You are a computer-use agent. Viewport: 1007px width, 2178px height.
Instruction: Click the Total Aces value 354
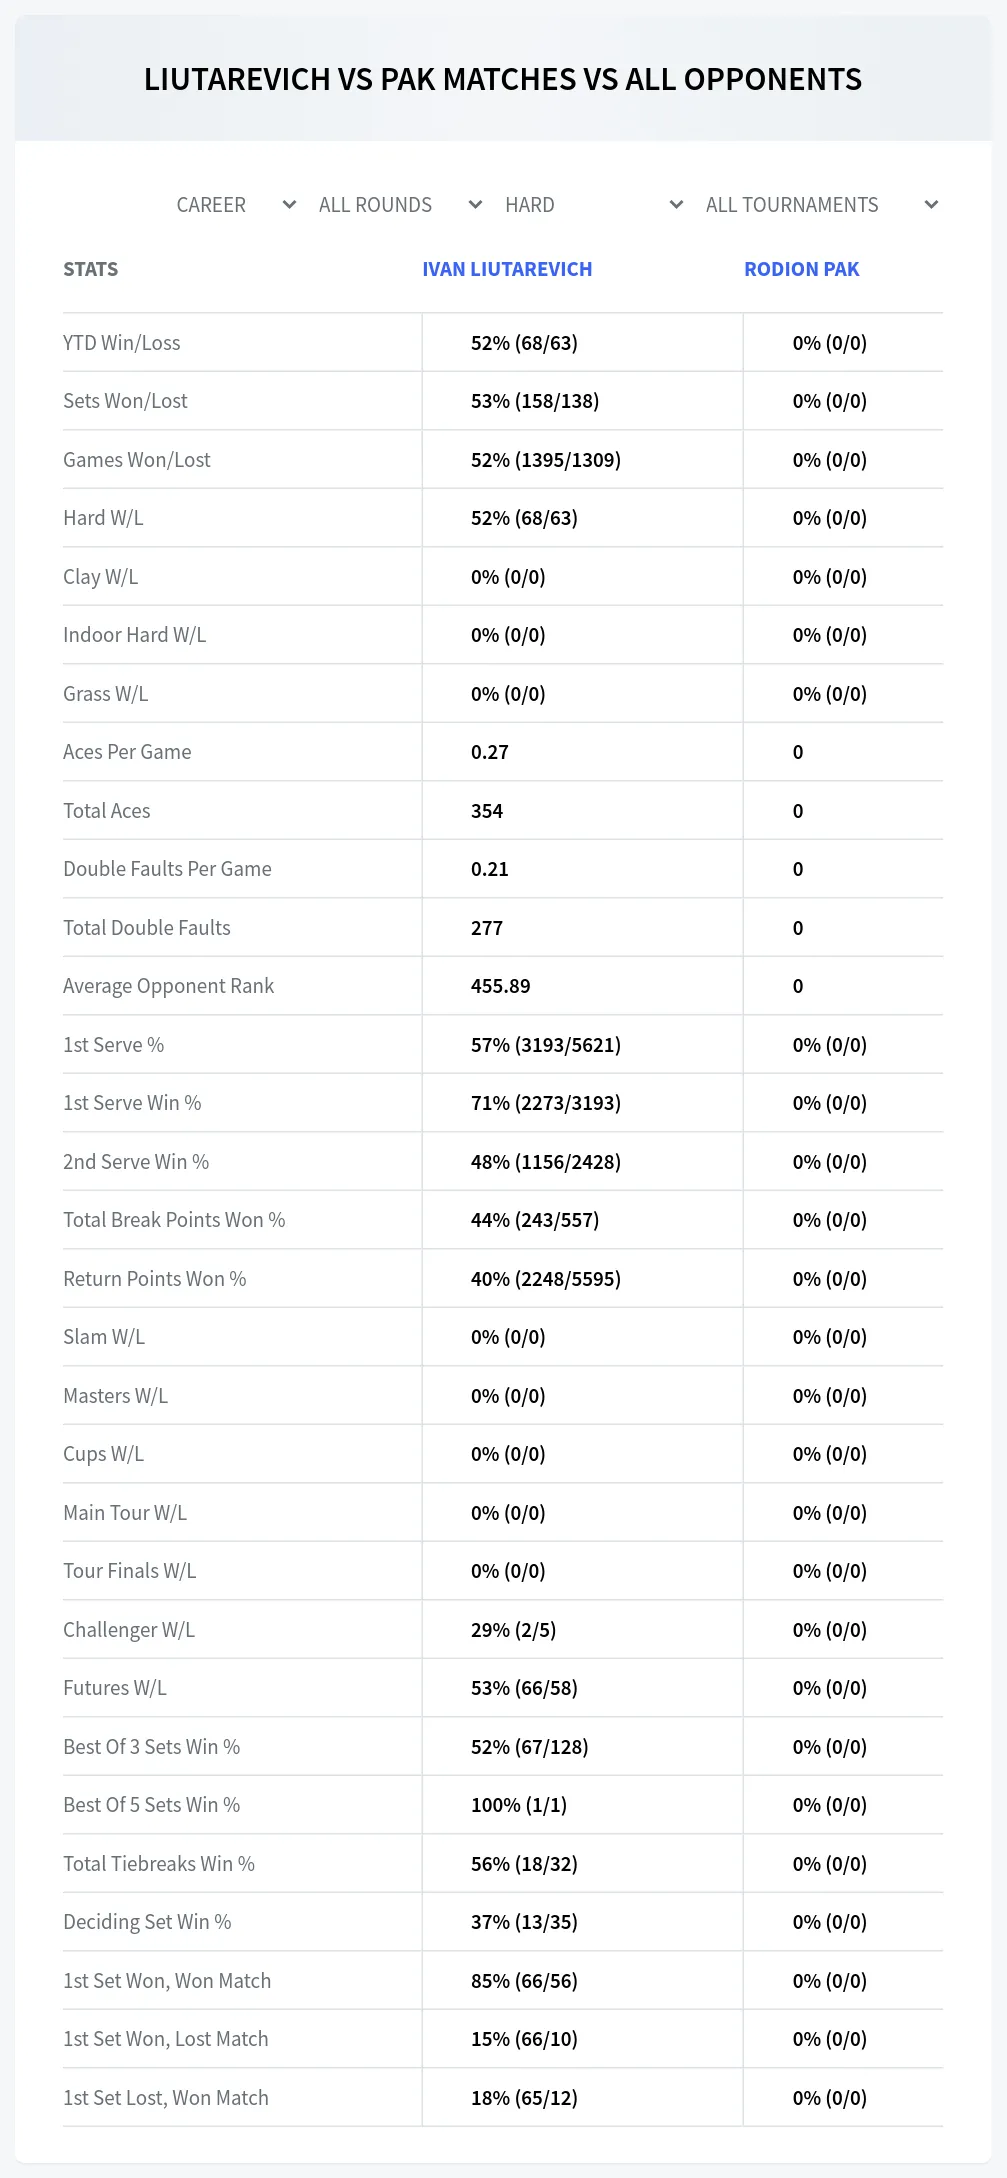(487, 811)
